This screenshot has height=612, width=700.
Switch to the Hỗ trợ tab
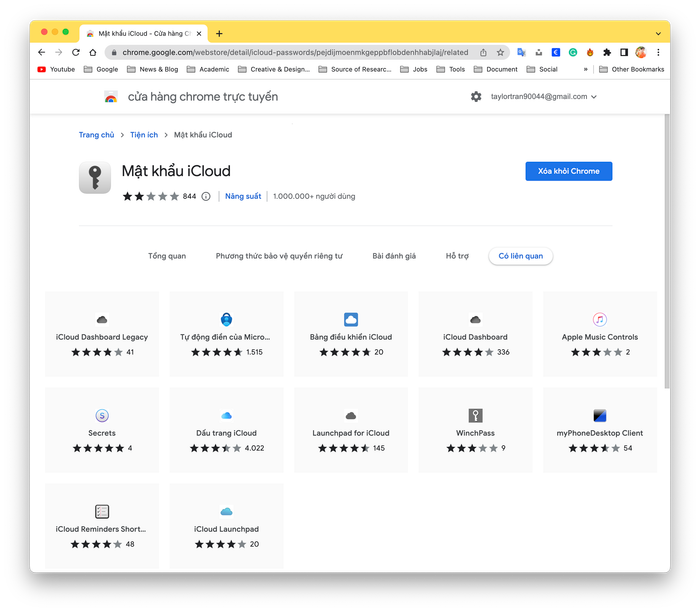click(x=457, y=256)
